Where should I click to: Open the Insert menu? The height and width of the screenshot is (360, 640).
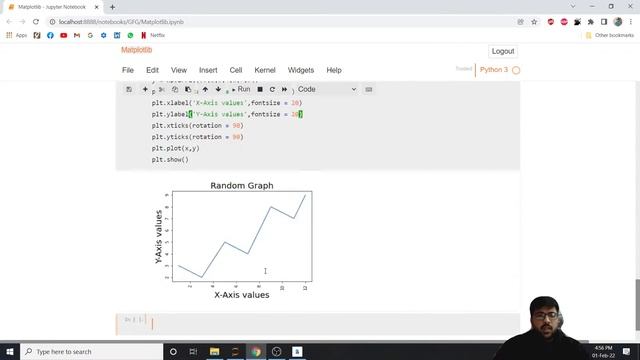tap(208, 70)
